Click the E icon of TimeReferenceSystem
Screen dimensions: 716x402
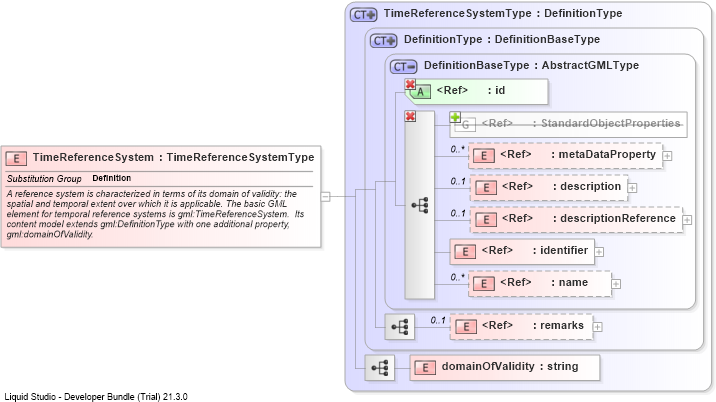pos(16,159)
